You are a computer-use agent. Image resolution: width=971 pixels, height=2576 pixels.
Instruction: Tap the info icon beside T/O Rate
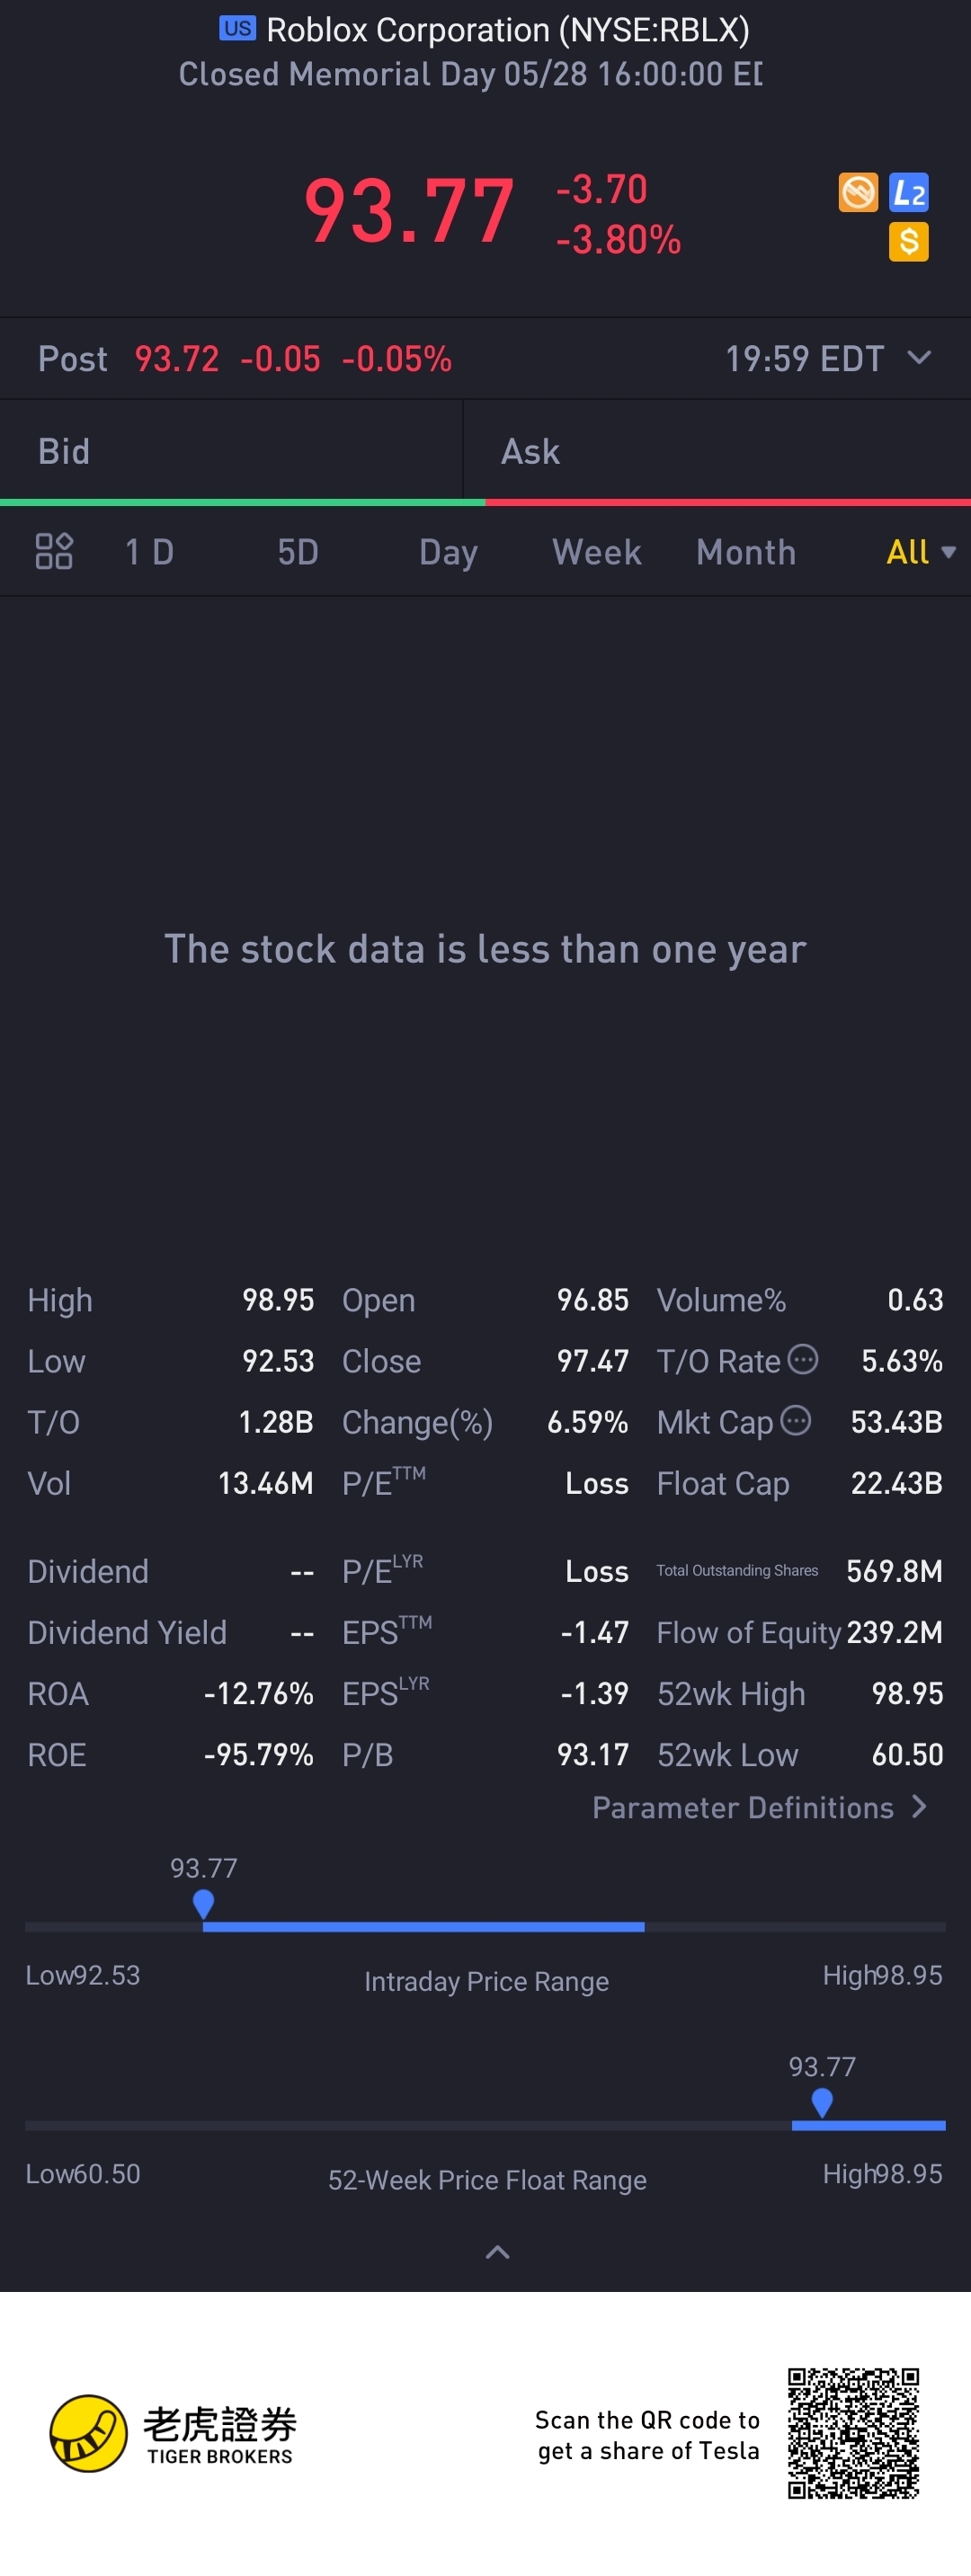click(x=803, y=1359)
